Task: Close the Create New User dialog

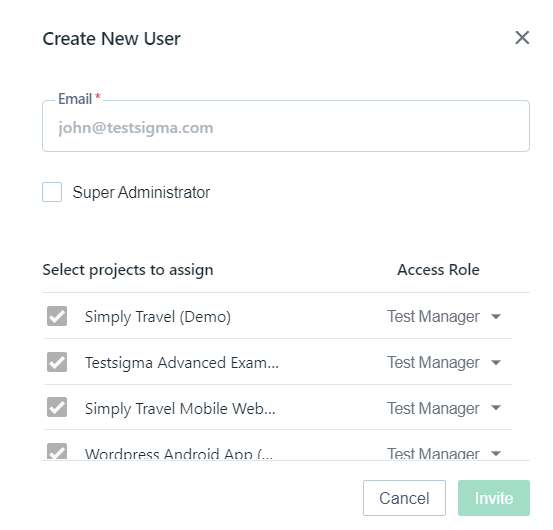Action: 522,38
